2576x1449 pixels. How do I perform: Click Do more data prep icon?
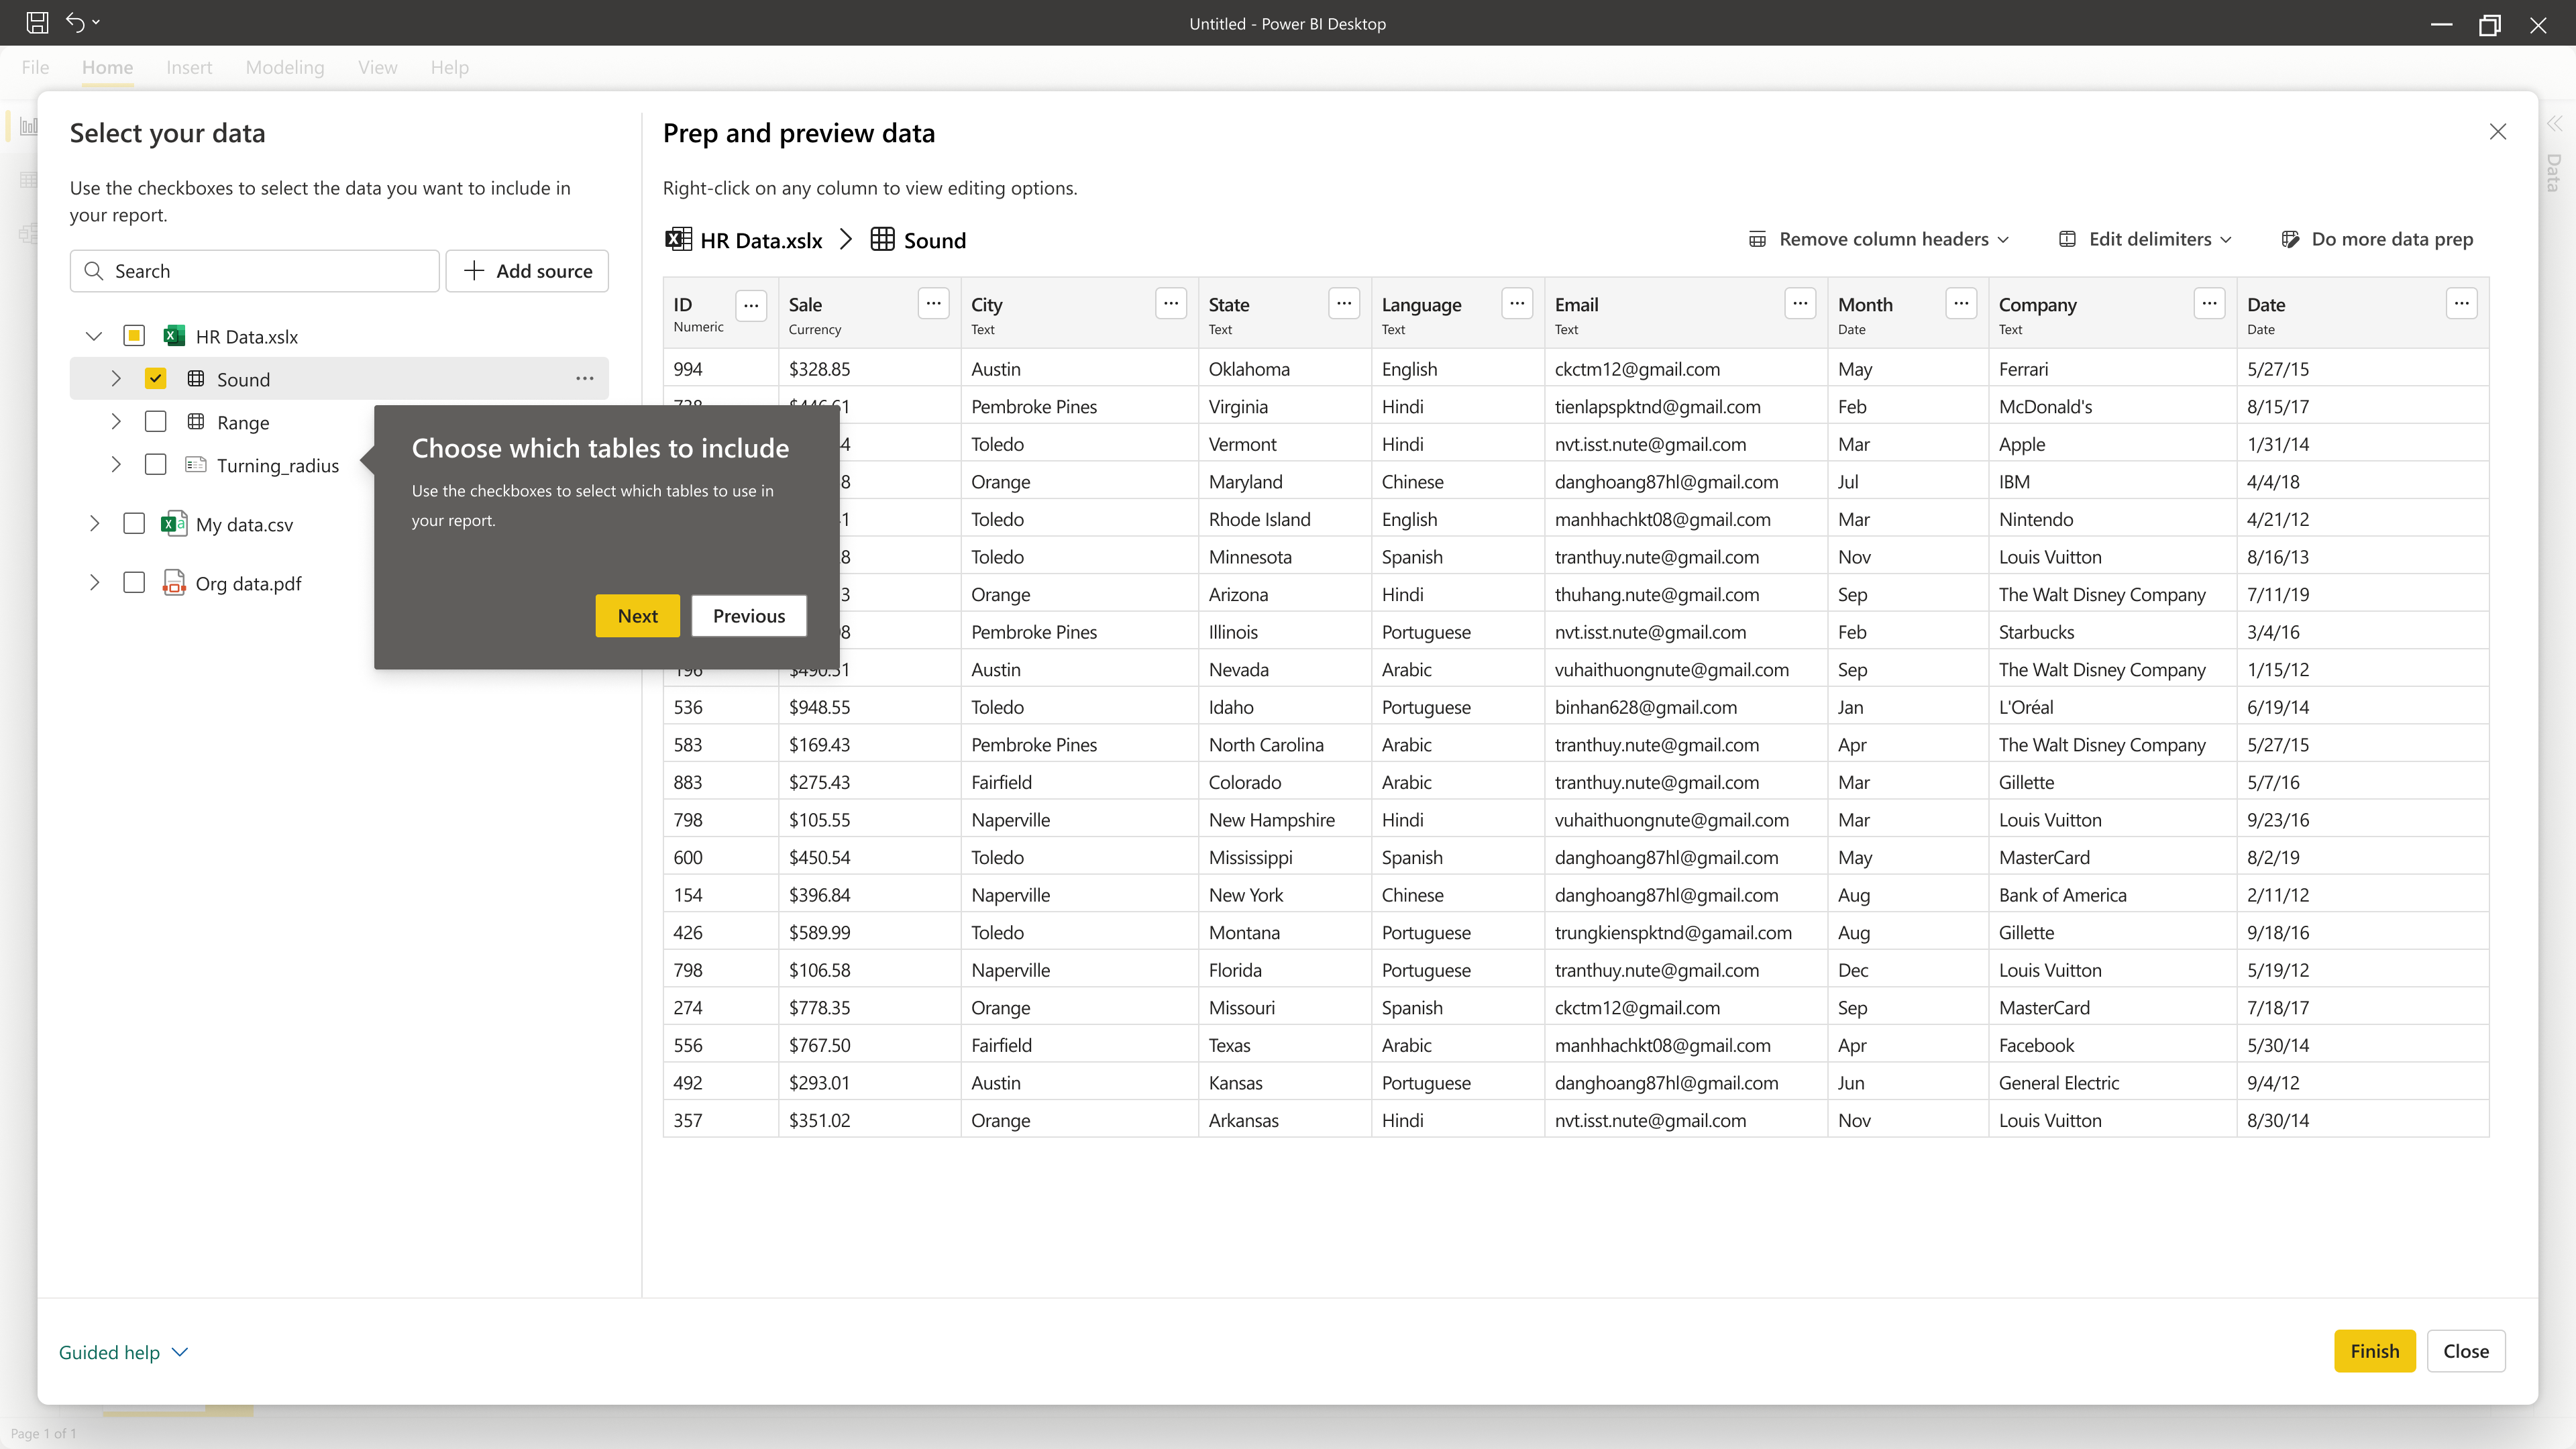2290,239
